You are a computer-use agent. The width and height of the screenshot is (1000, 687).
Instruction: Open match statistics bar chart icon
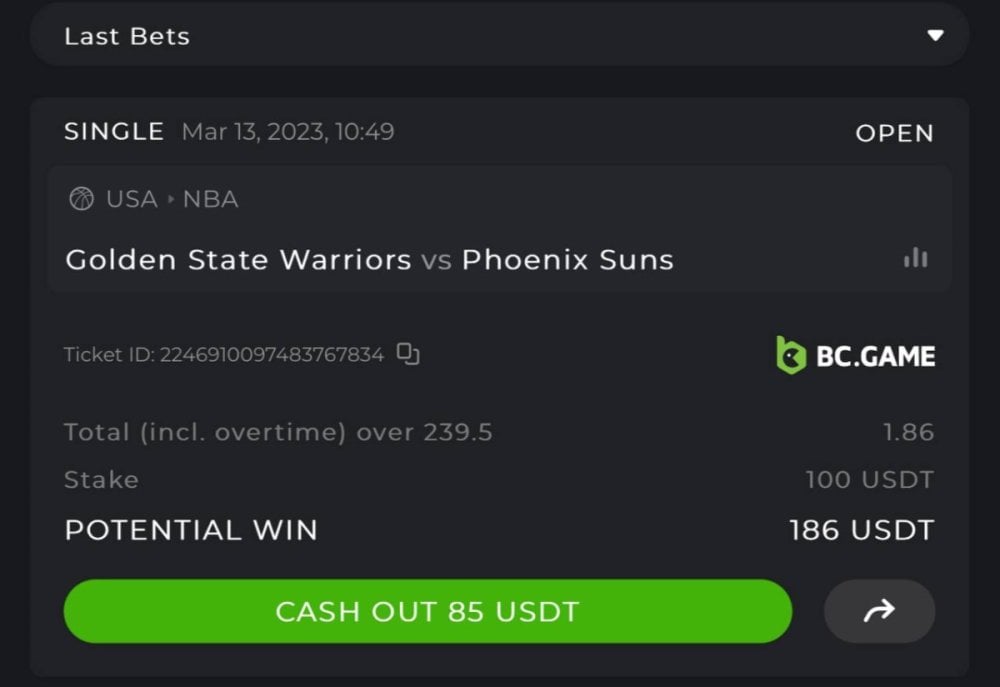915,258
